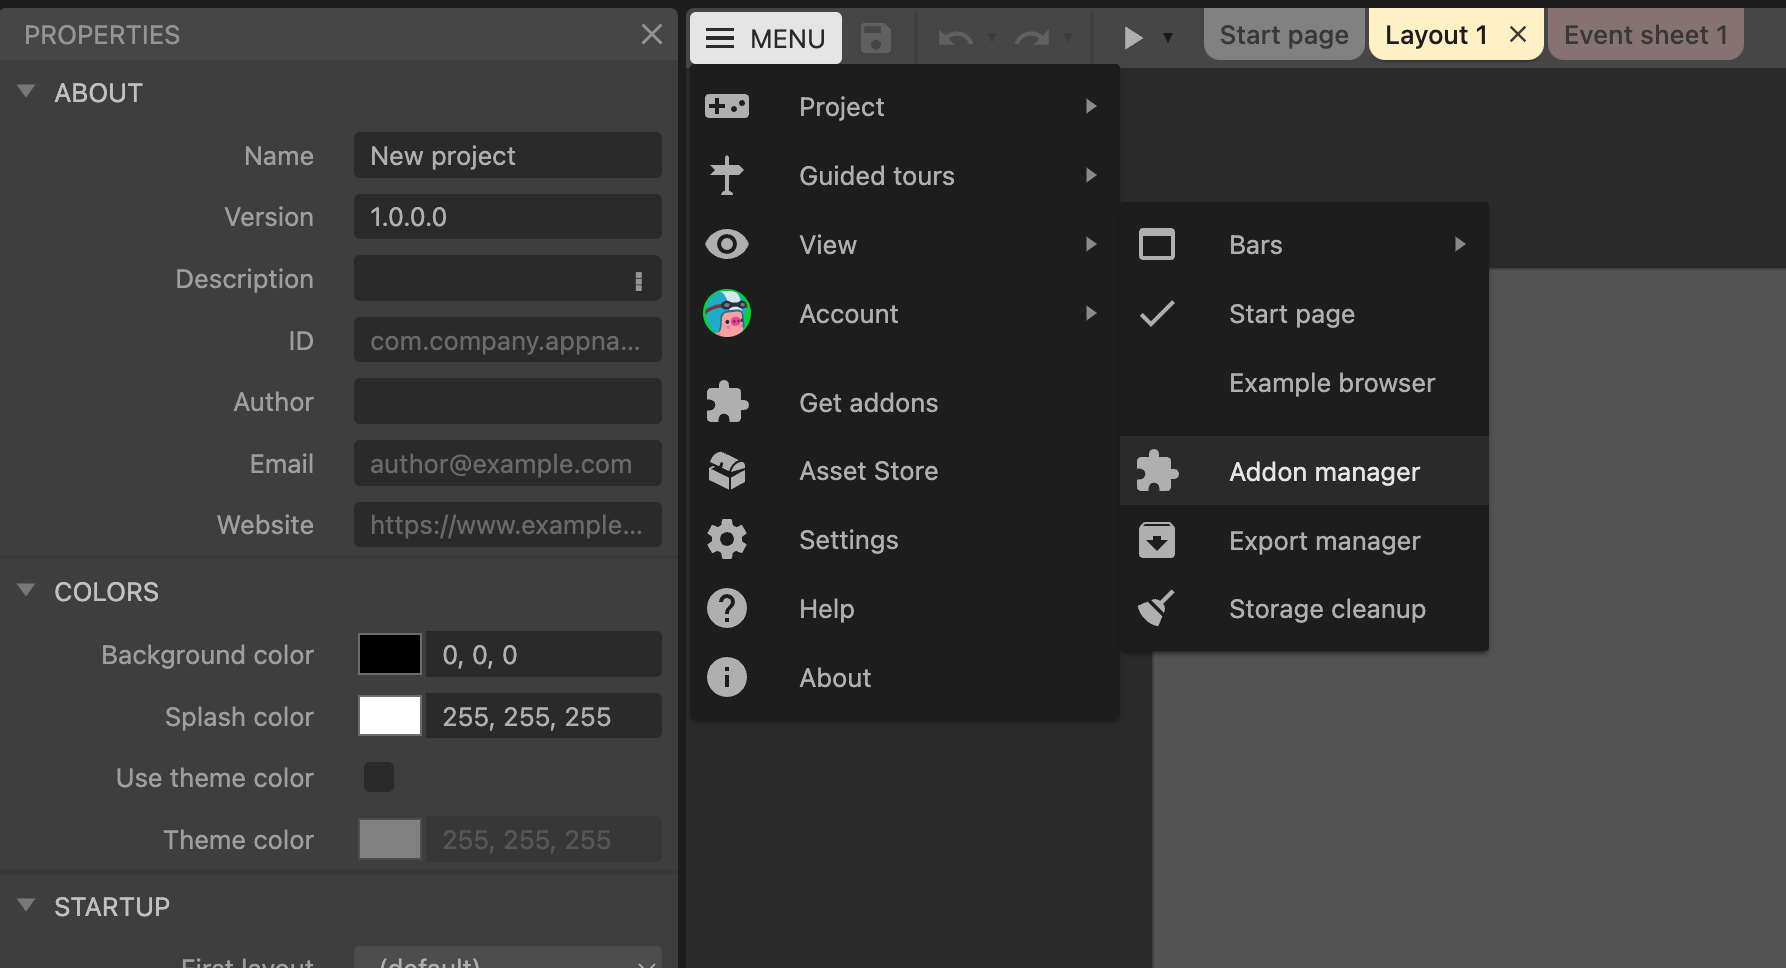Image resolution: width=1786 pixels, height=968 pixels.
Task: Click the redo arrow icon
Action: click(x=1031, y=38)
